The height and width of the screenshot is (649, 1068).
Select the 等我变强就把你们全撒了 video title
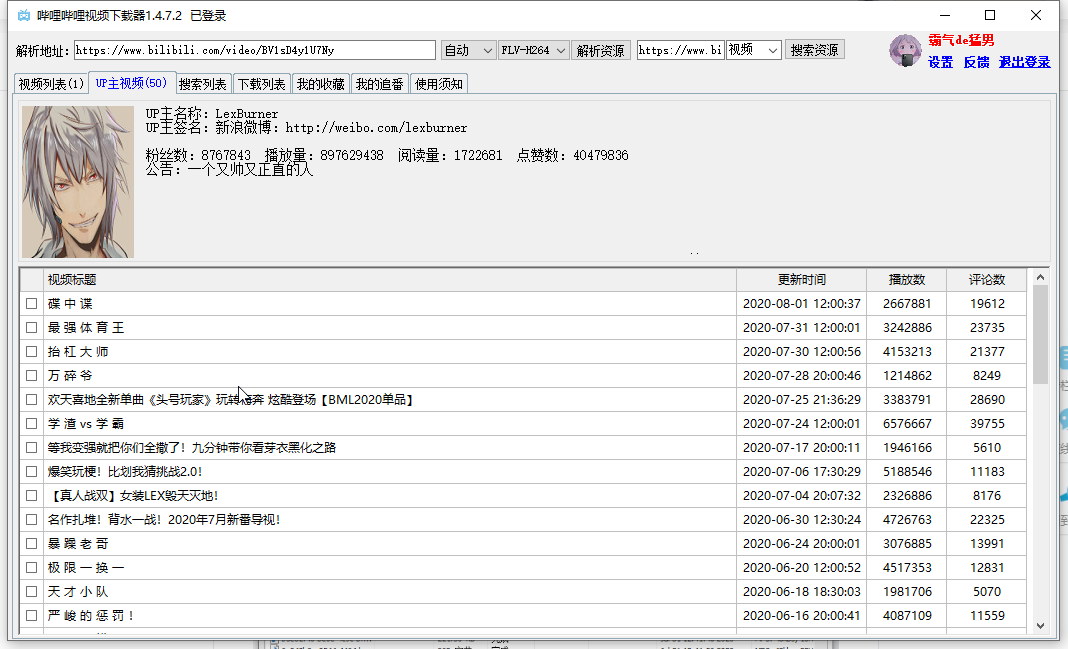(x=191, y=447)
